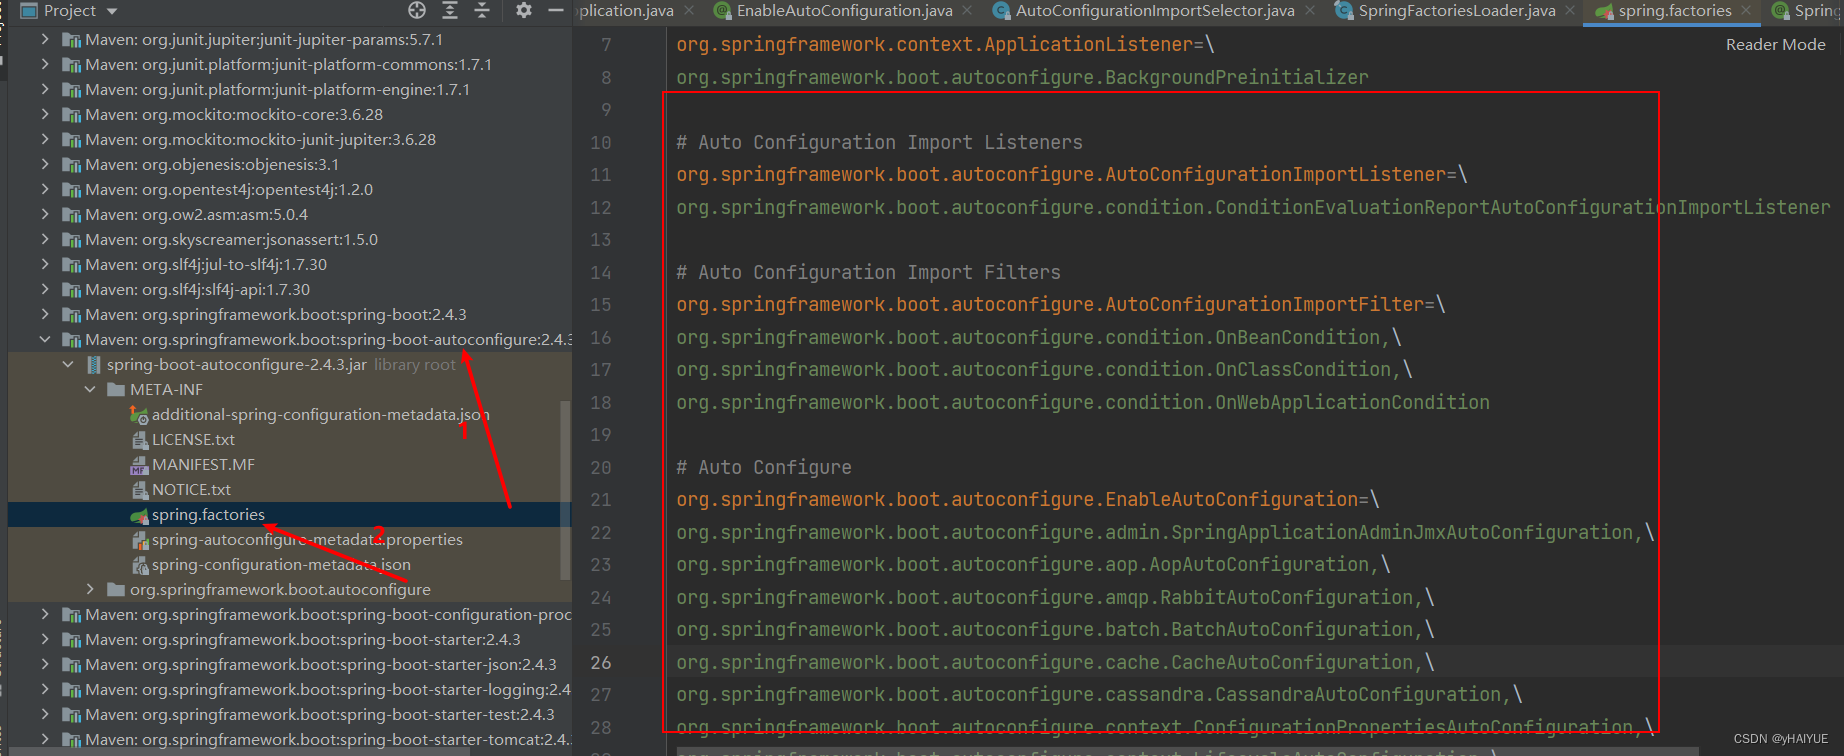Expand Maven mockito-core:3.6.28 node
This screenshot has height=756, width=1844.
tap(45, 114)
